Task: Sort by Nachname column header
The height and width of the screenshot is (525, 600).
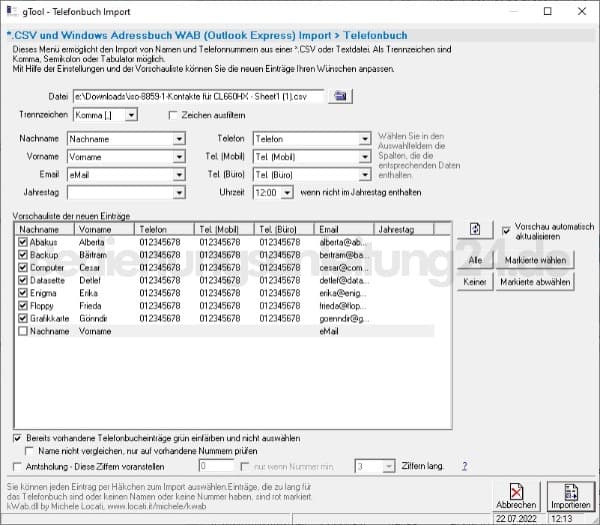Action: pos(44,229)
